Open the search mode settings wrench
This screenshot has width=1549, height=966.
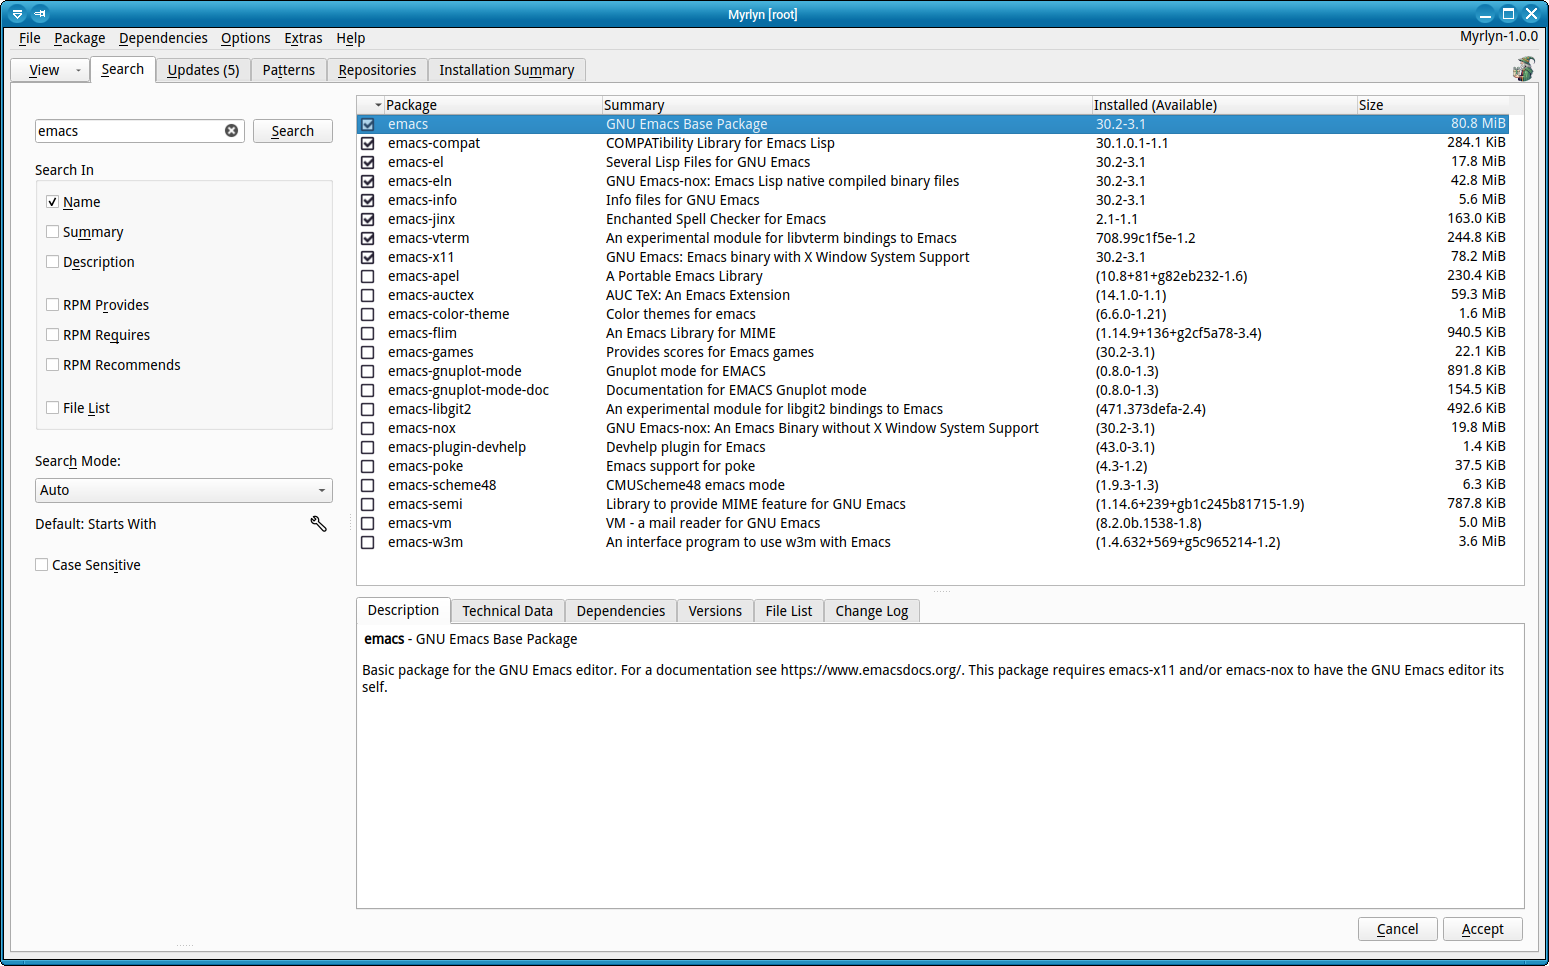point(318,524)
